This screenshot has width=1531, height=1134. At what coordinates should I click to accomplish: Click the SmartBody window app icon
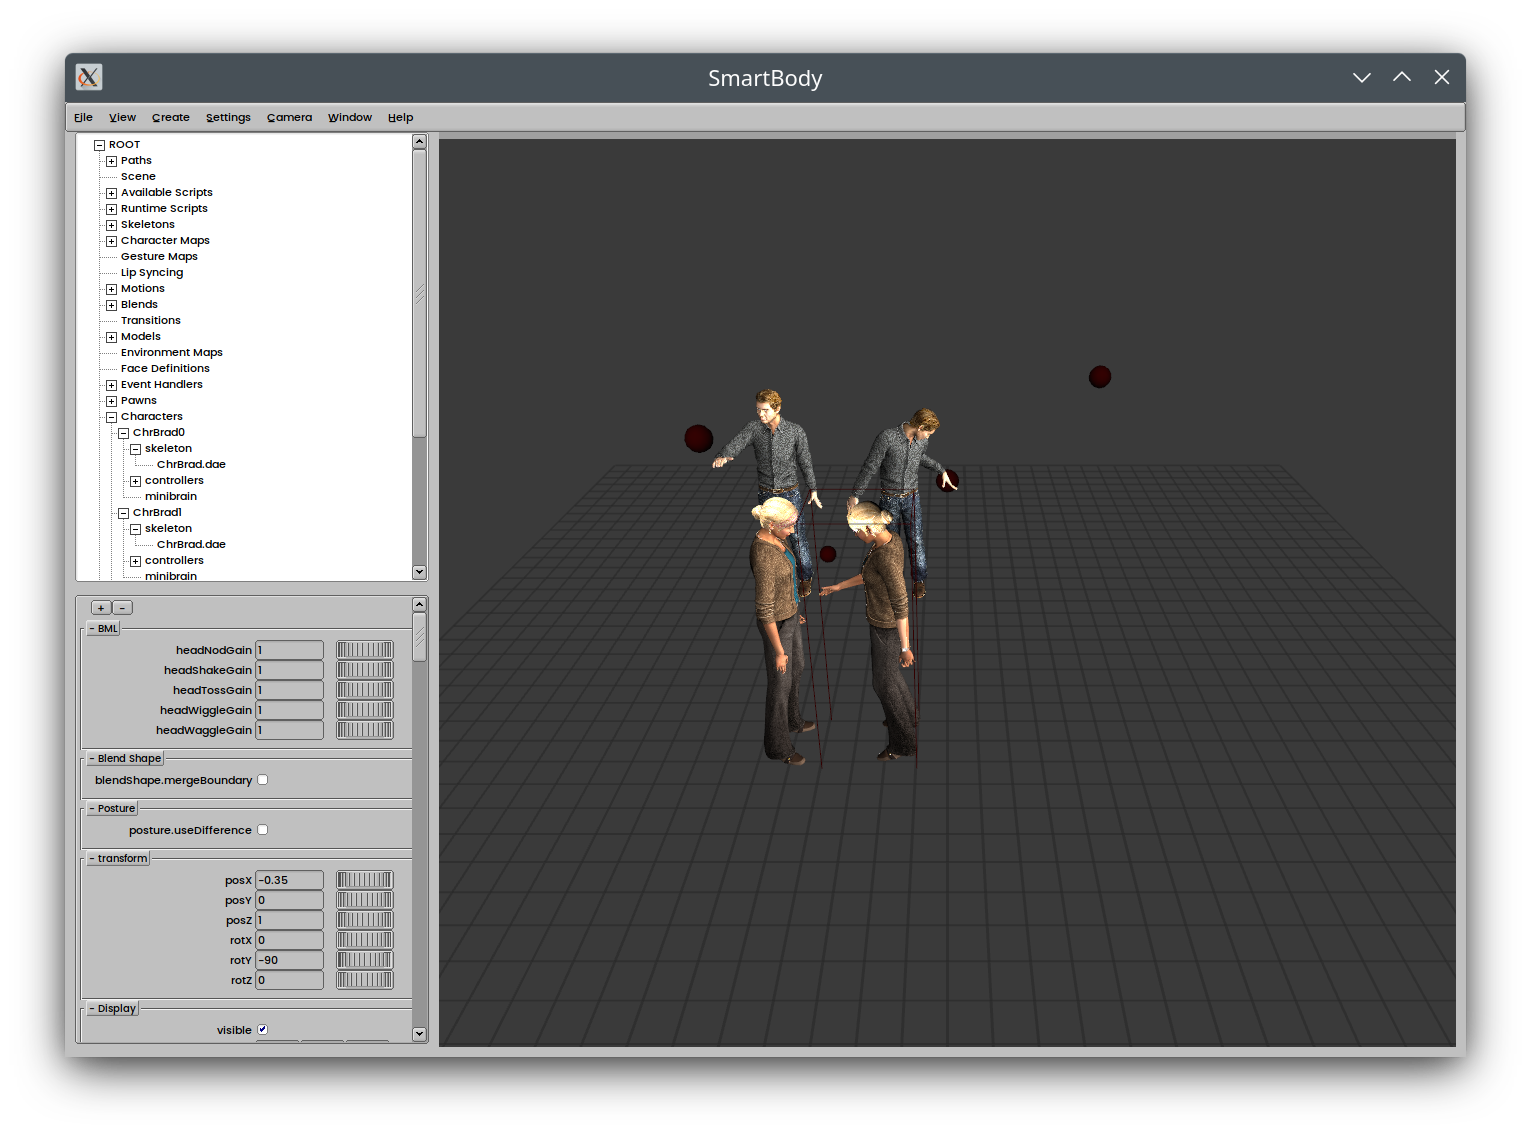coord(89,77)
